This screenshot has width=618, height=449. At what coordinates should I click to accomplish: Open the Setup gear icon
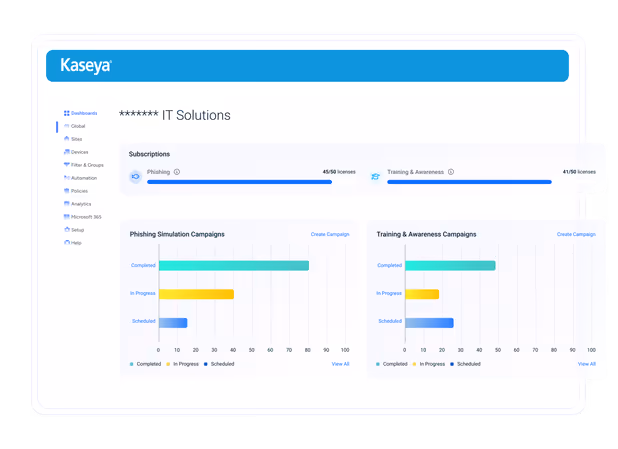(67, 229)
